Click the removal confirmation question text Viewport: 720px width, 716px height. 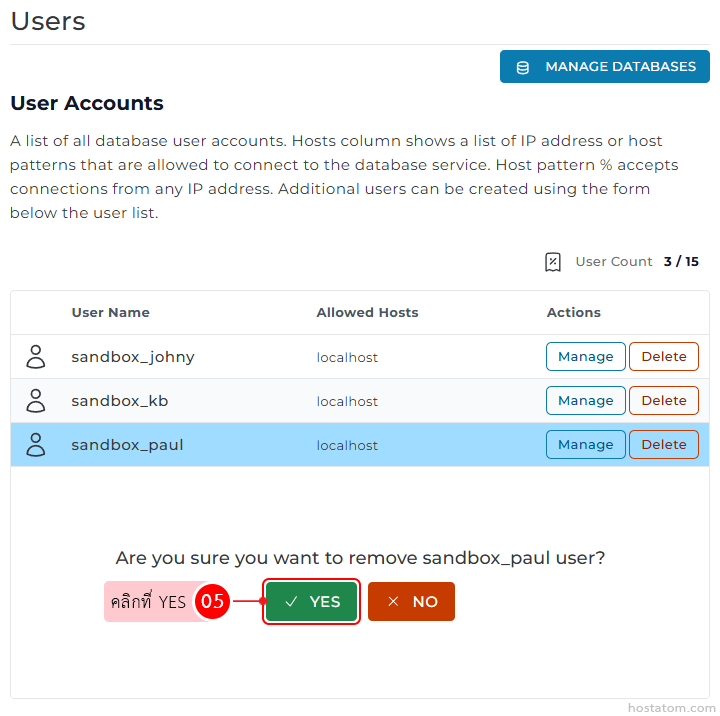360,558
